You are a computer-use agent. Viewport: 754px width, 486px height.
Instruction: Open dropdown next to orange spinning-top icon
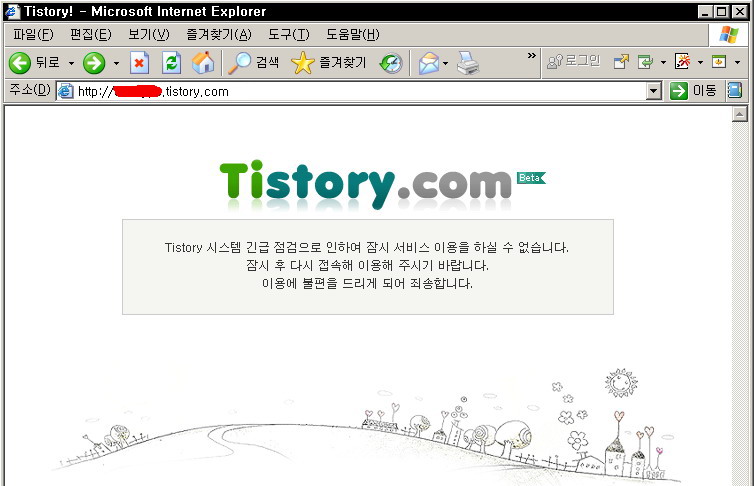[737, 62]
